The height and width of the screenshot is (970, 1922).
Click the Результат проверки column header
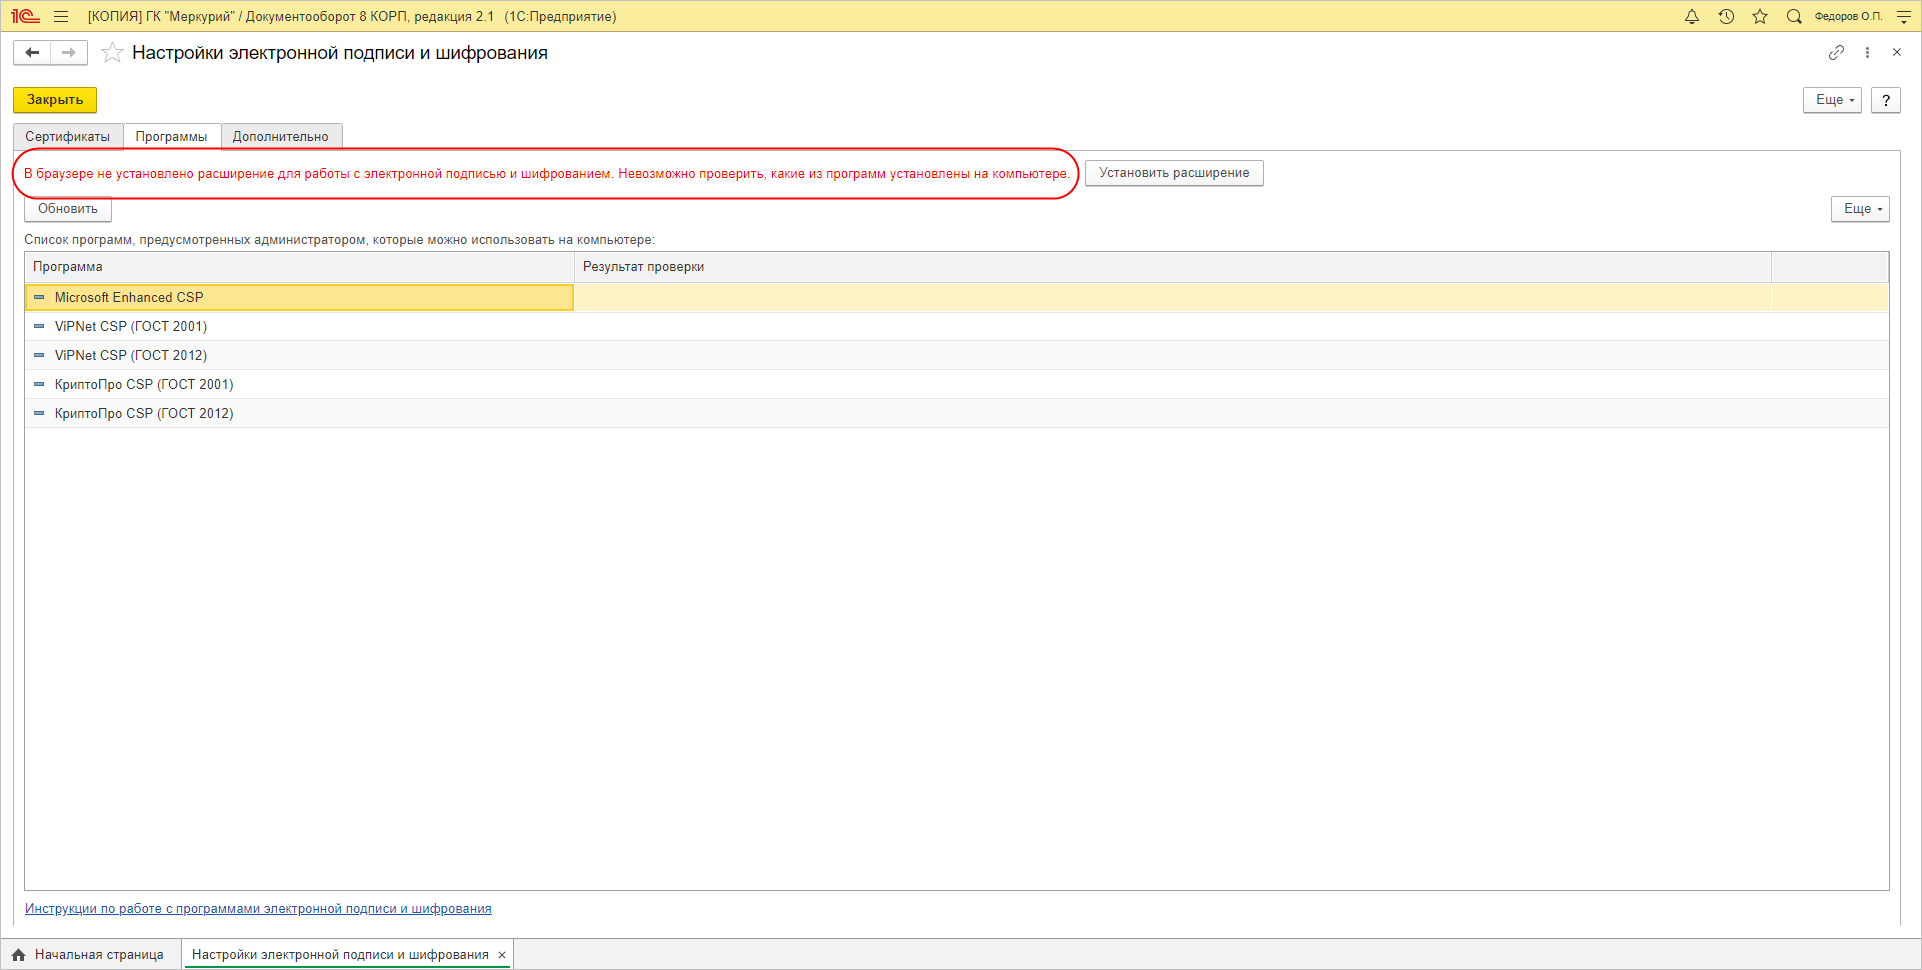point(1173,267)
